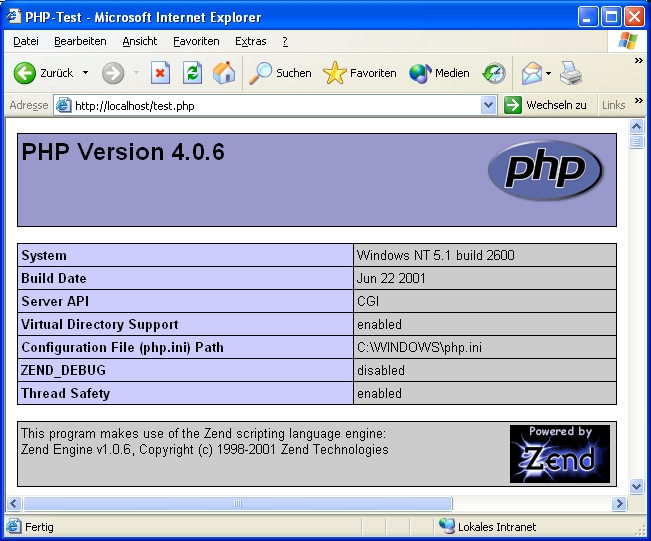The image size is (651, 541).
Task: Click the address field with http://localhost/test.php
Action: 276,105
